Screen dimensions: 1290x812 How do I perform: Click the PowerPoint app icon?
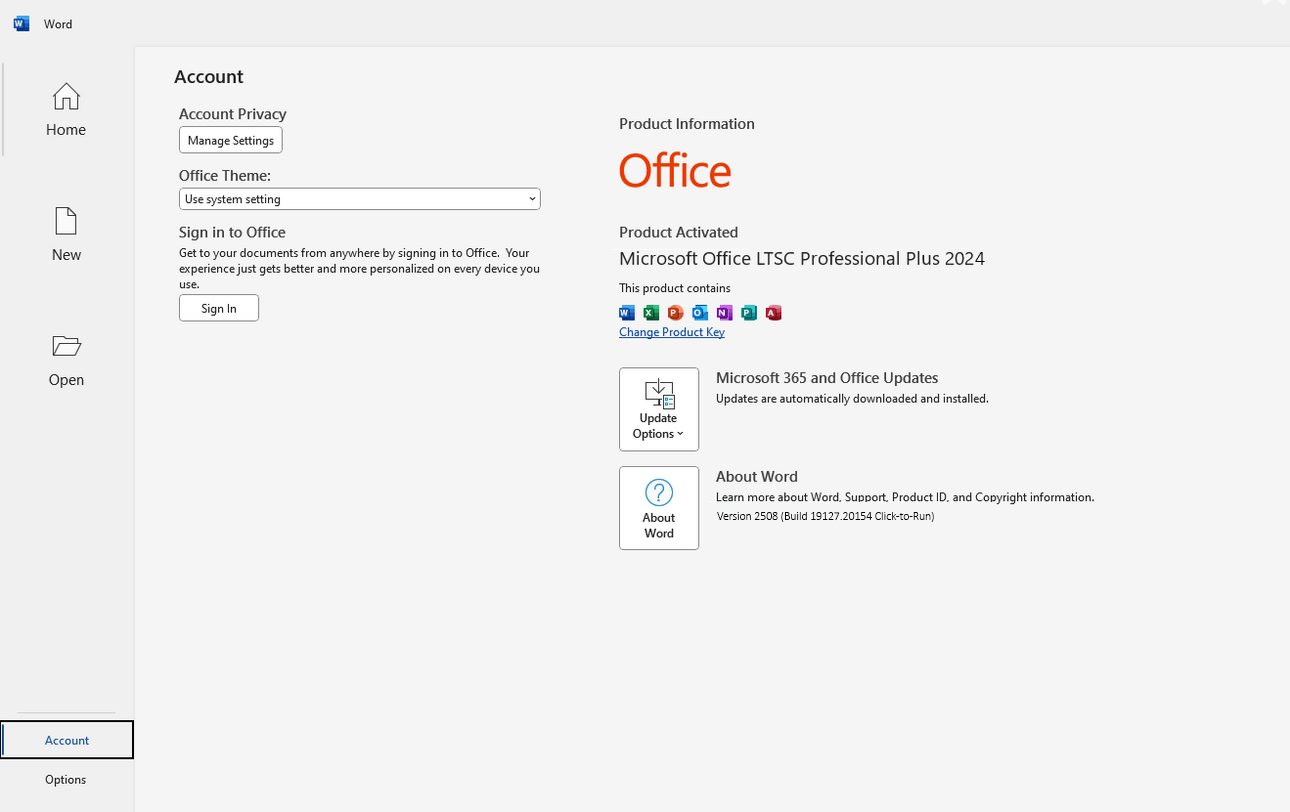[x=676, y=313]
